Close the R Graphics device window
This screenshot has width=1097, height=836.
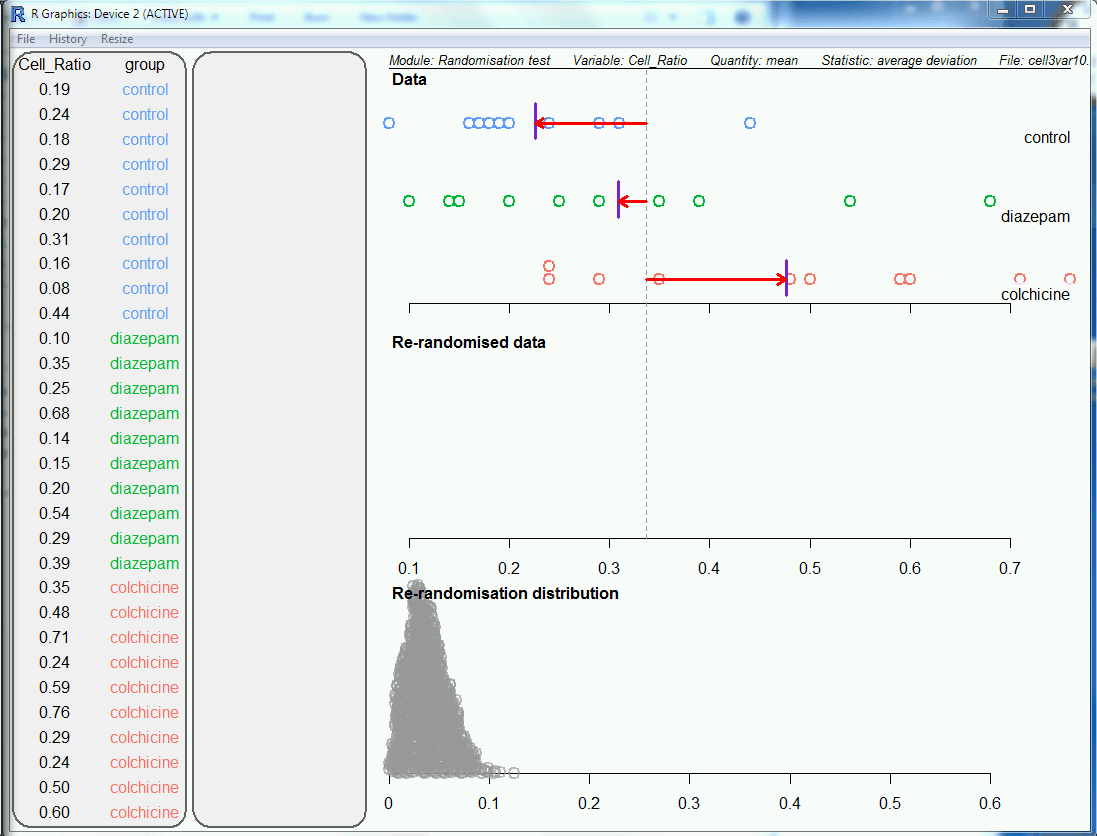click(x=1067, y=9)
